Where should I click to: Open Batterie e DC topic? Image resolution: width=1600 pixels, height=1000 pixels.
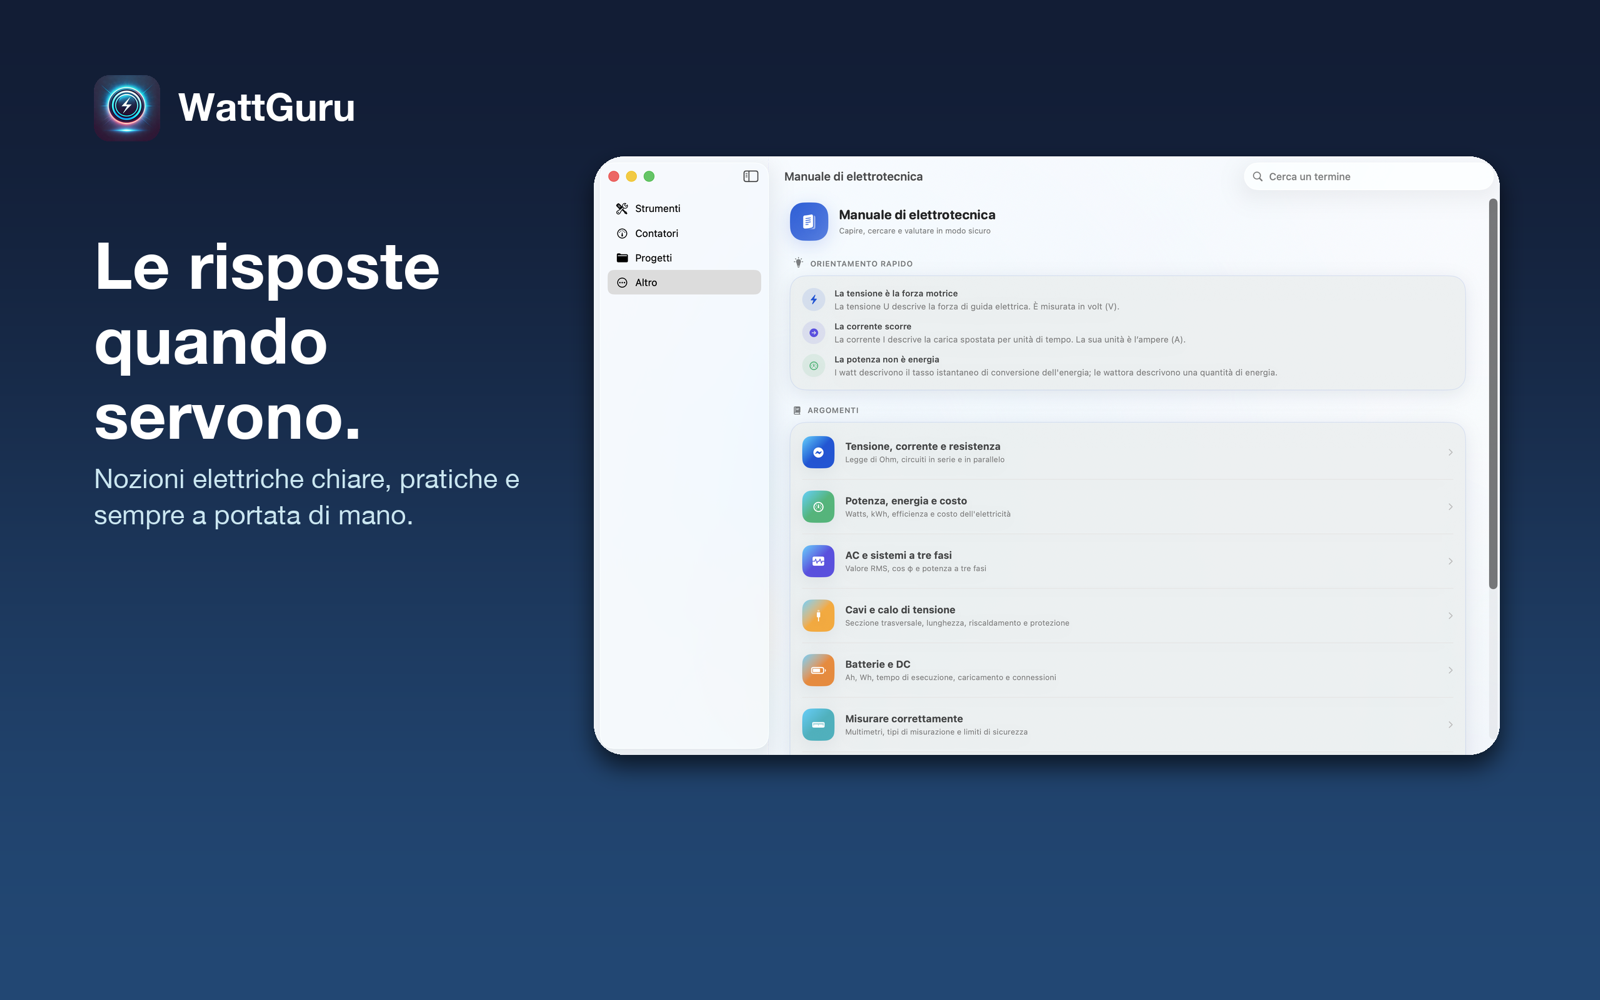click(1127, 670)
